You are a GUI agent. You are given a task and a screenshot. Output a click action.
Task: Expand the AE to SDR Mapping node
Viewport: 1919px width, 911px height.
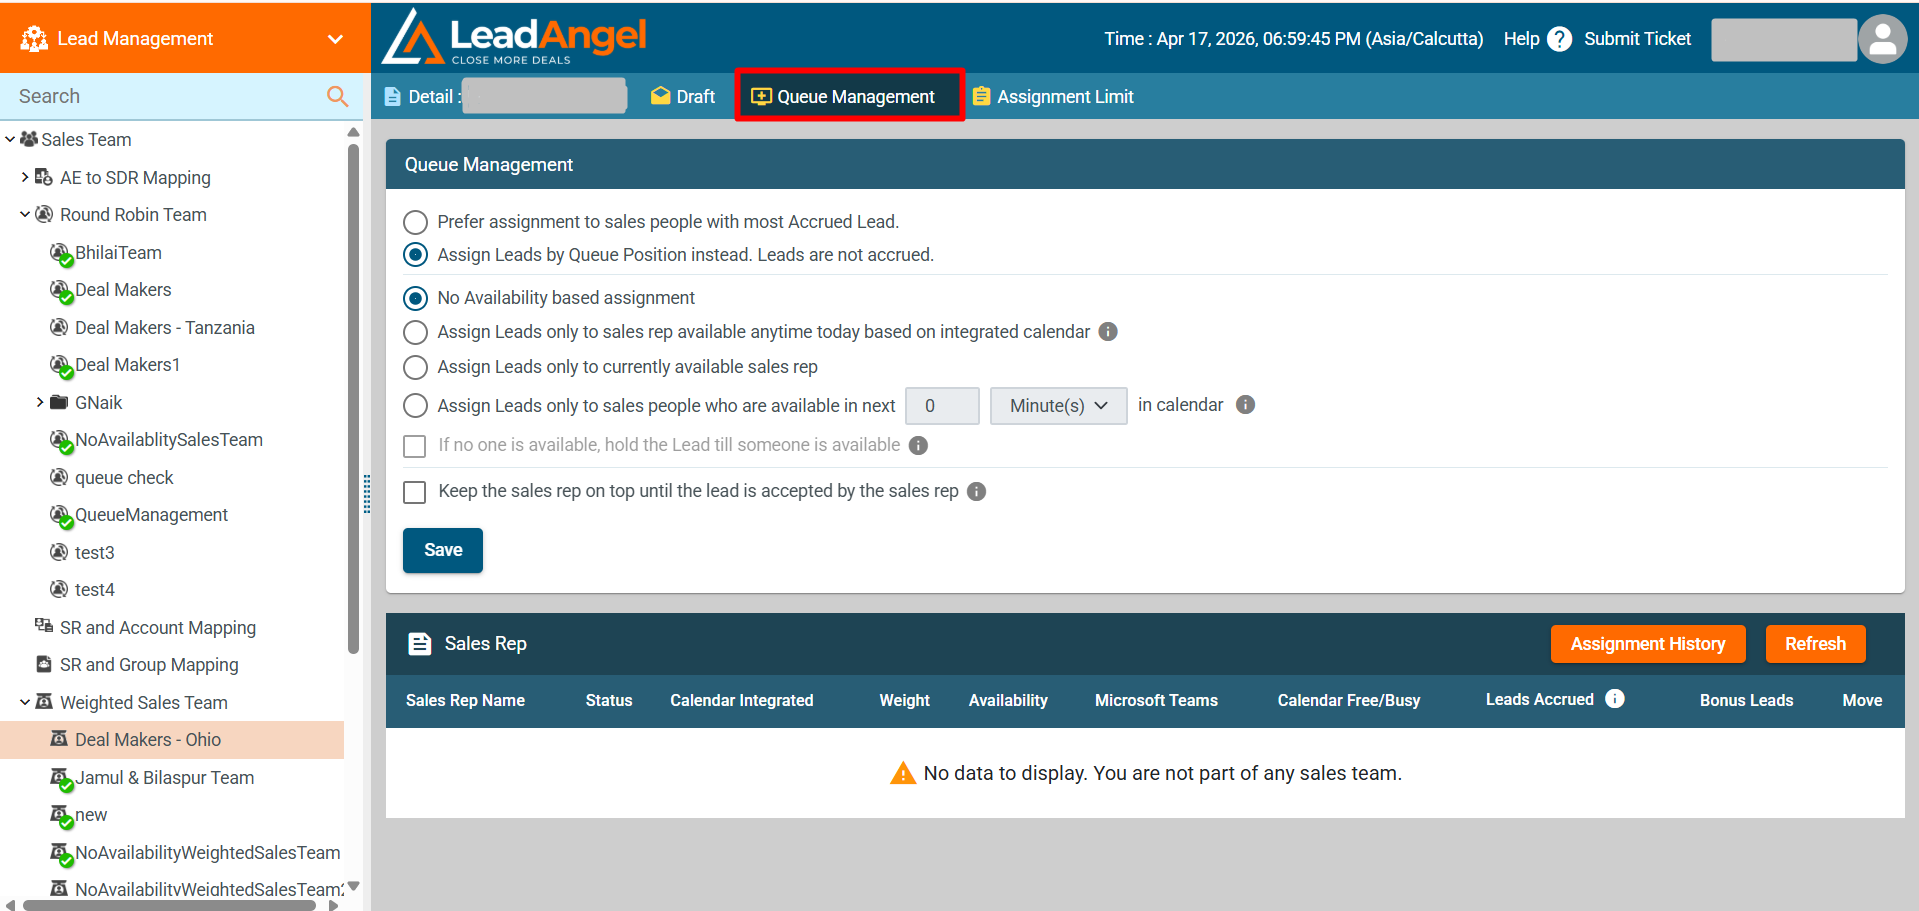click(x=25, y=177)
